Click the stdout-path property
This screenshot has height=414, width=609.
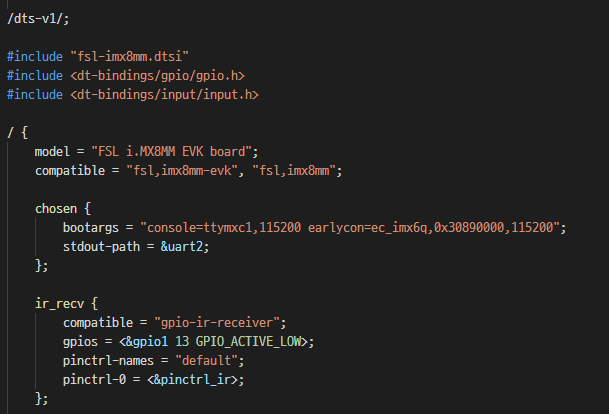105,246
